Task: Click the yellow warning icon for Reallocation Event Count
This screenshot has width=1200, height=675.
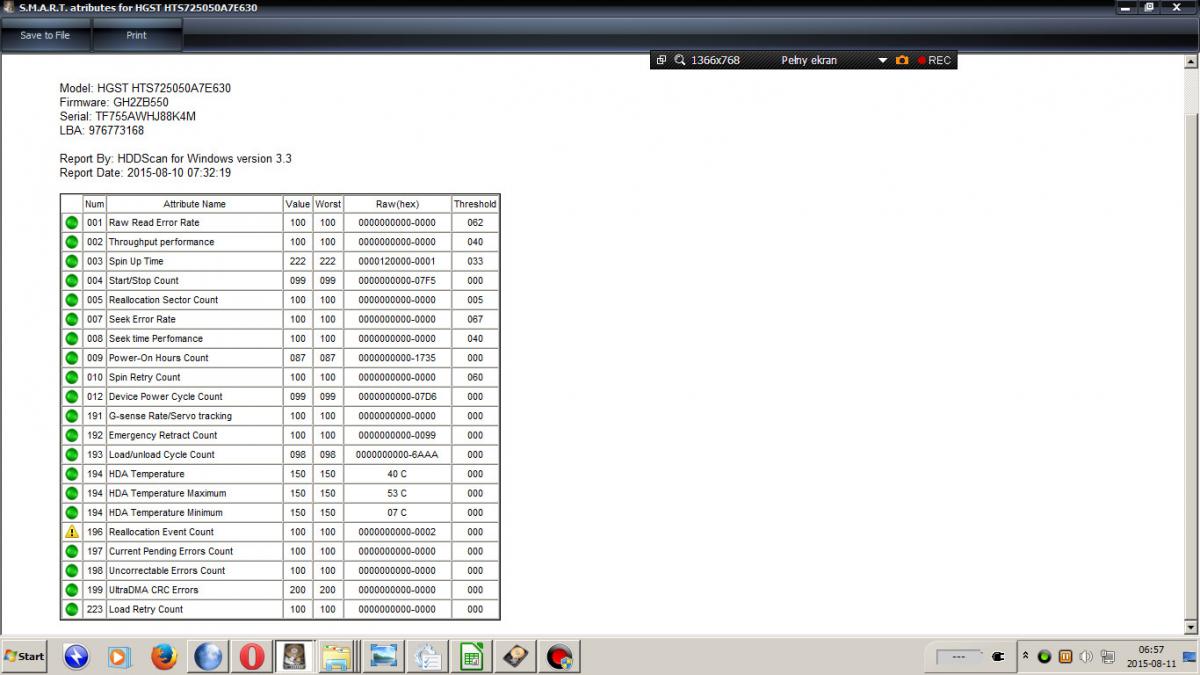Action: (72, 532)
